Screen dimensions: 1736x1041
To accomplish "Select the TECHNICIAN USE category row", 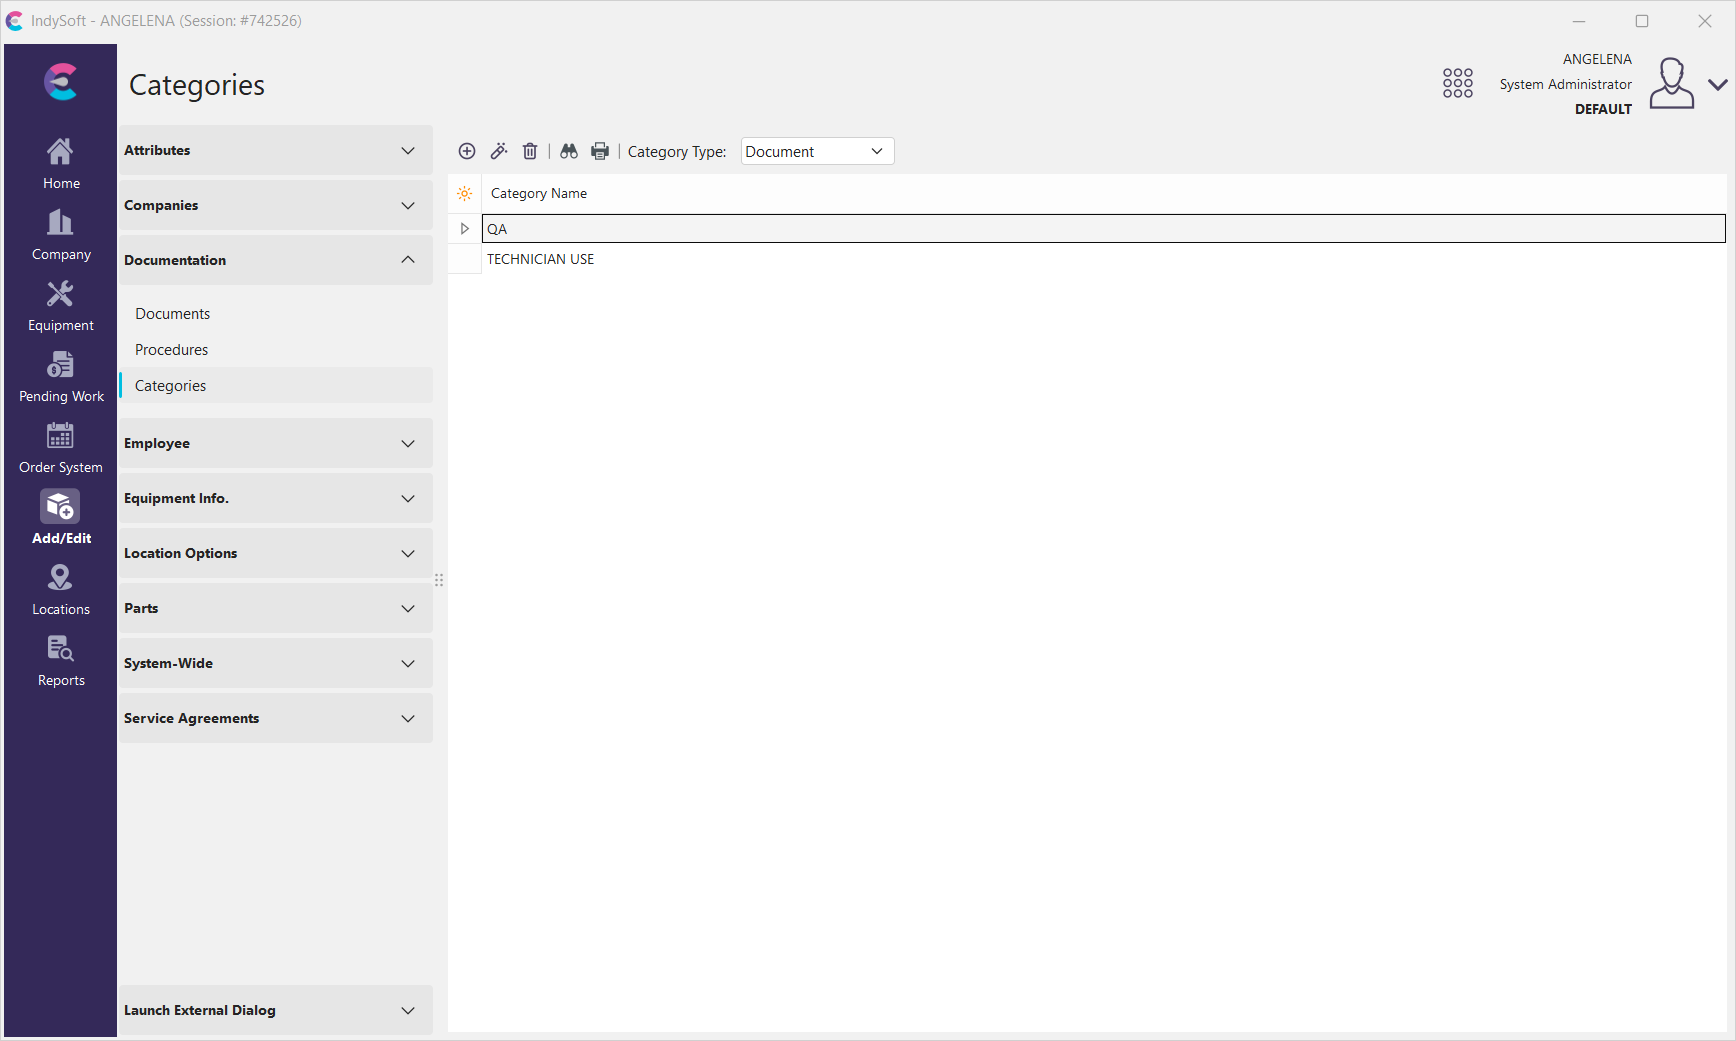I will tap(540, 259).
